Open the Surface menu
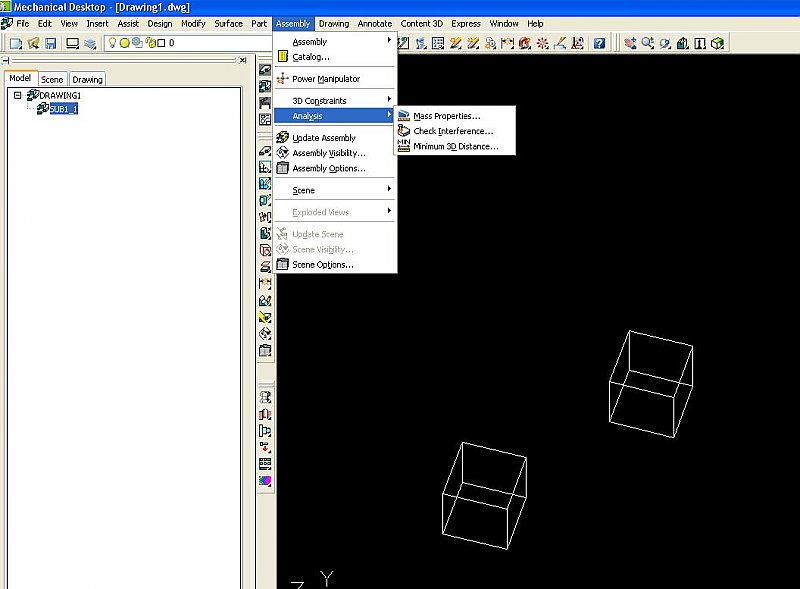The image size is (800, 589). [228, 23]
